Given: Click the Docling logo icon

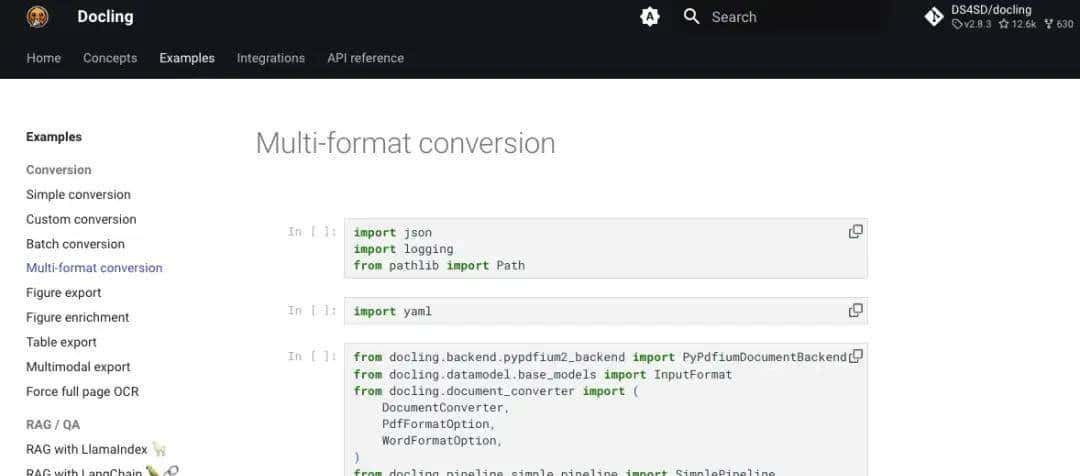Looking at the screenshot, I should (x=38, y=17).
